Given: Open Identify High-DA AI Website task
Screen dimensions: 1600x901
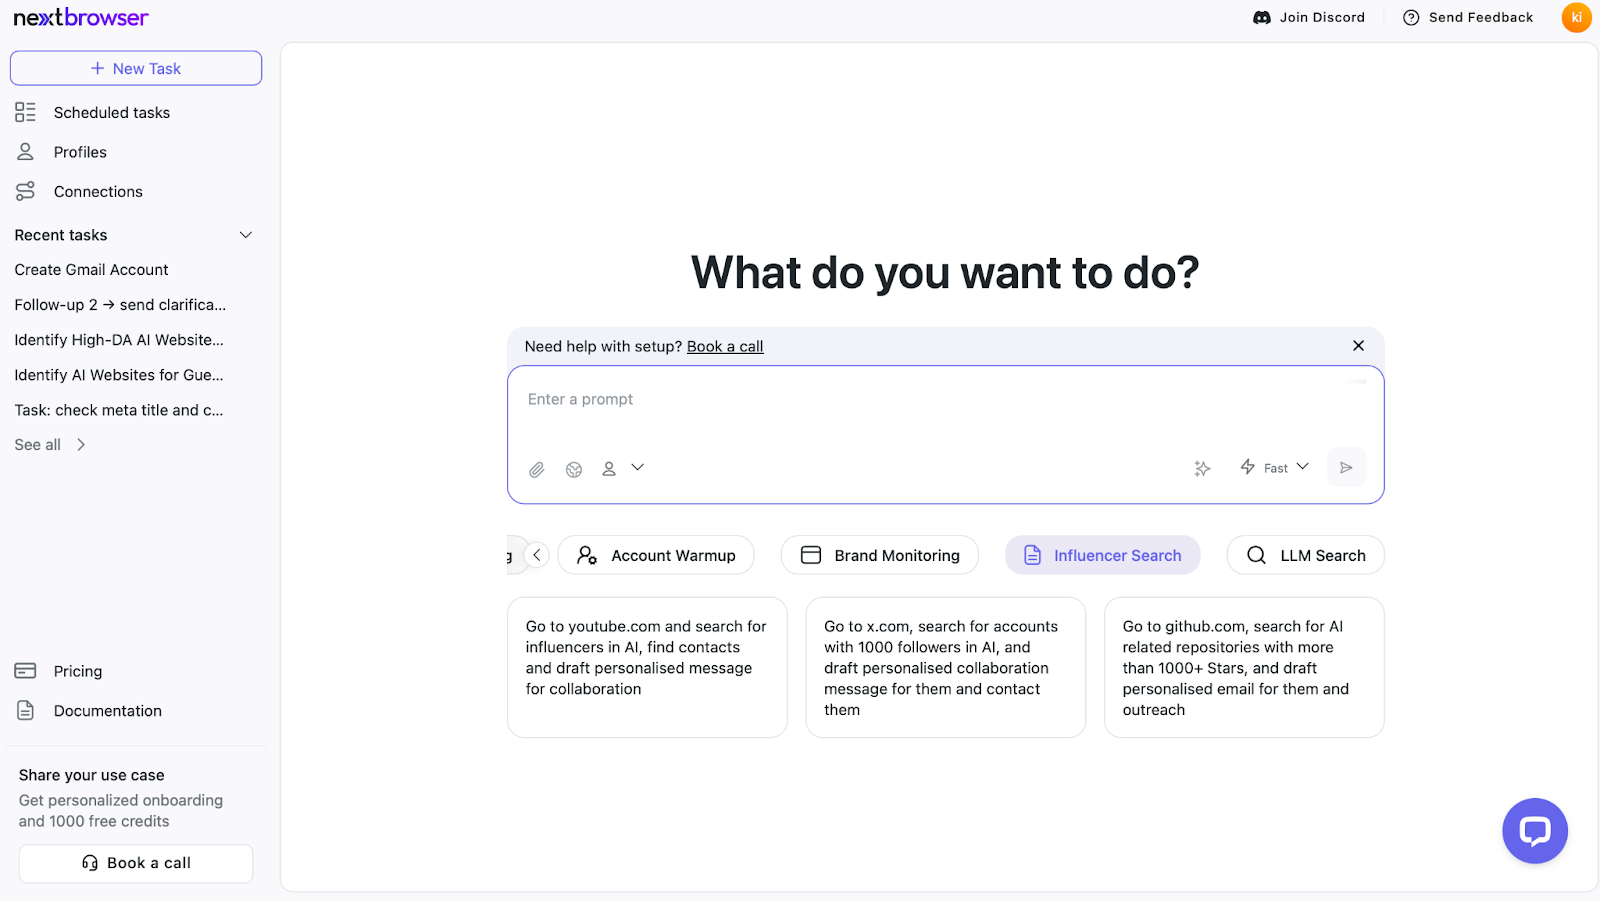Looking at the screenshot, I should coord(119,340).
